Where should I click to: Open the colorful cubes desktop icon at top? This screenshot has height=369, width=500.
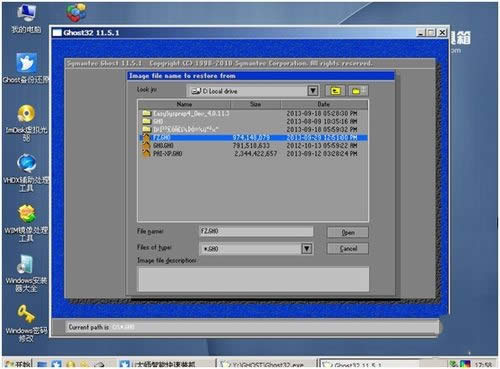[x=76, y=13]
